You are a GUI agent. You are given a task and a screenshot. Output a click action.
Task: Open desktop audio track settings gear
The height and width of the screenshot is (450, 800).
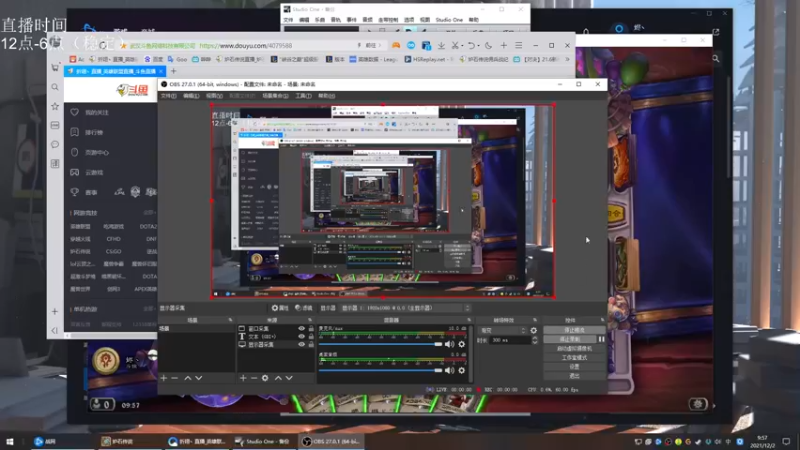[x=461, y=370]
